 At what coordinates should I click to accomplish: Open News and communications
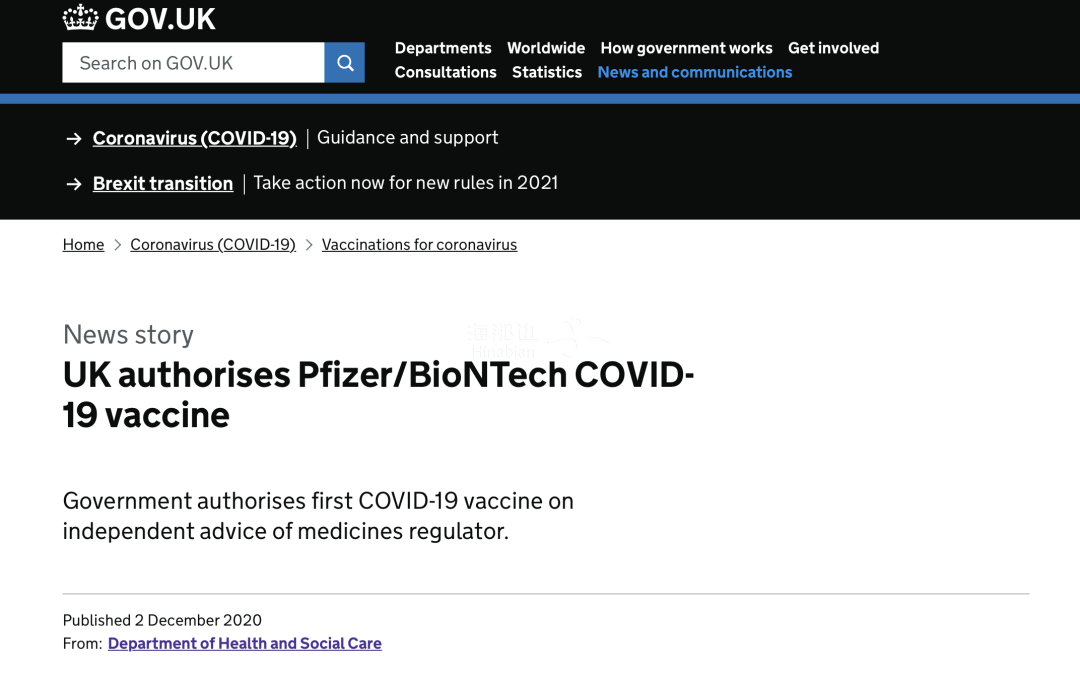(x=695, y=72)
